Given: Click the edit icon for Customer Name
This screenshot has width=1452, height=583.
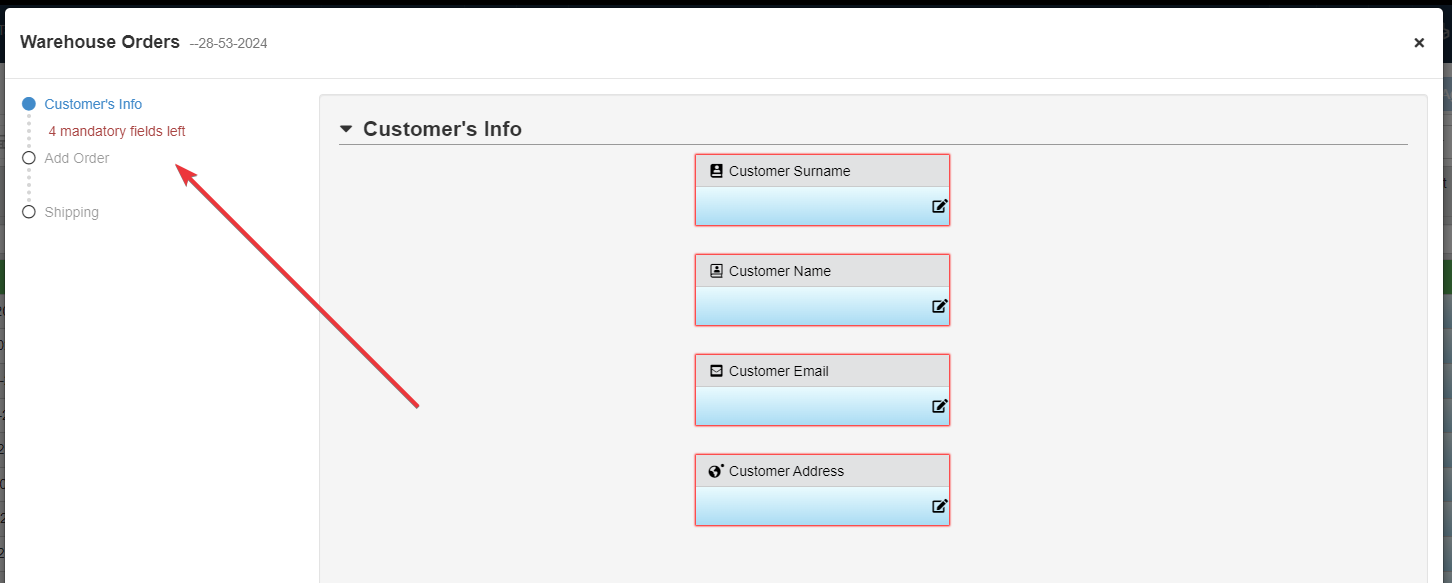Looking at the screenshot, I should pos(939,306).
